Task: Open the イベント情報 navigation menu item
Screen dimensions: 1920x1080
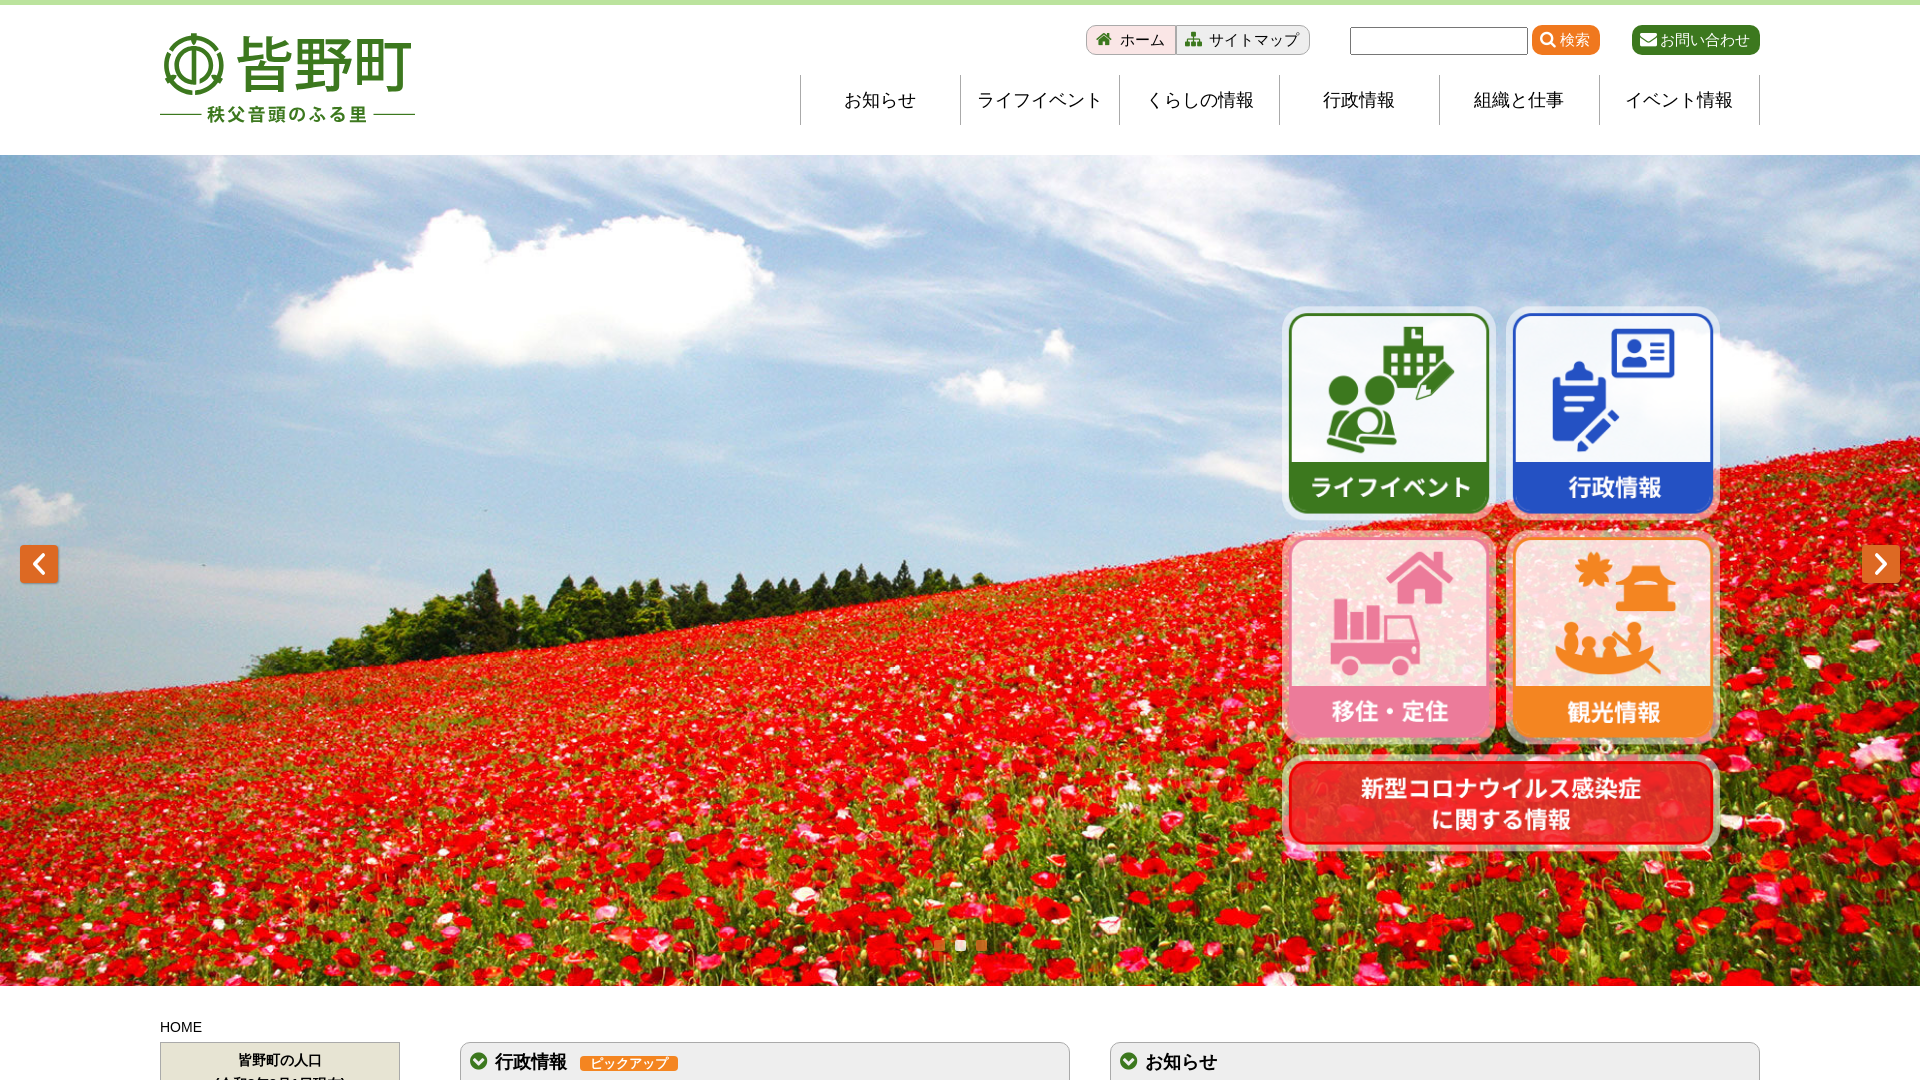Action: (x=1678, y=100)
